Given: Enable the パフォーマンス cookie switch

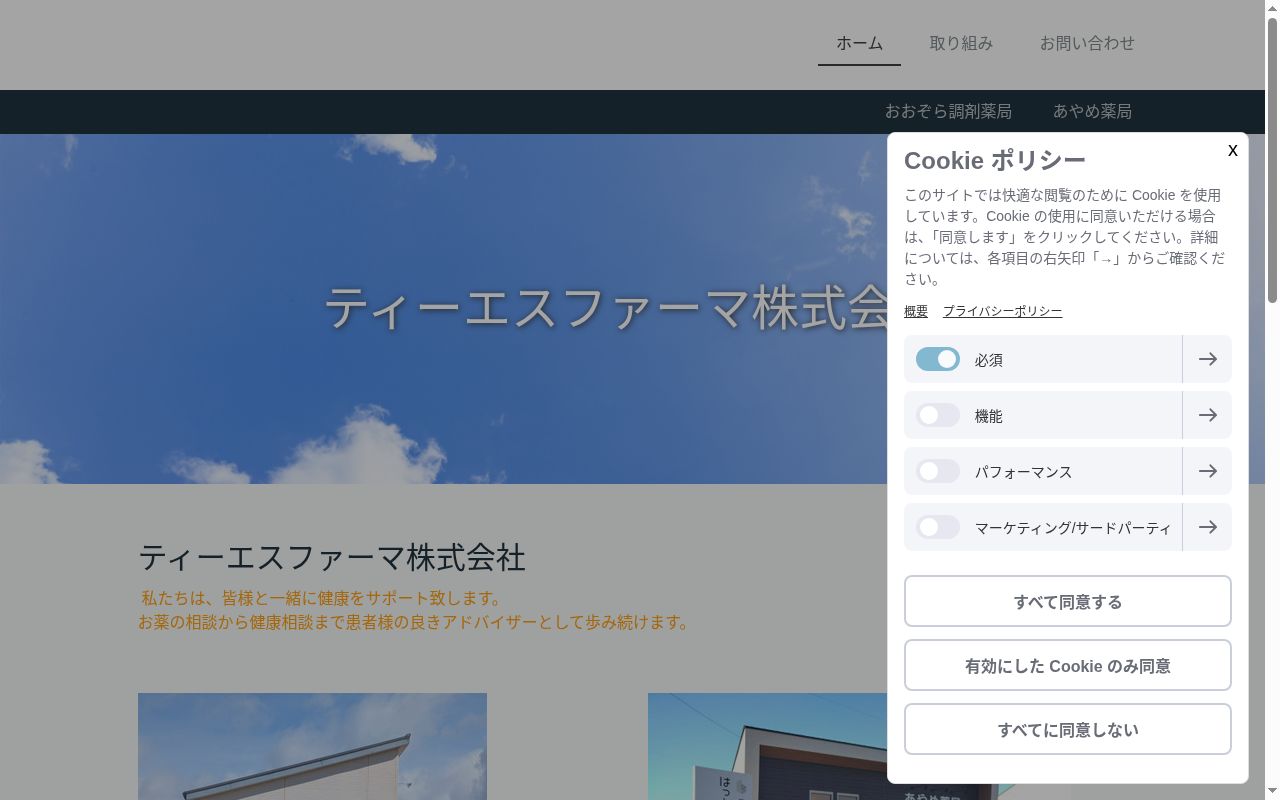Looking at the screenshot, I should pyautogui.click(x=938, y=471).
